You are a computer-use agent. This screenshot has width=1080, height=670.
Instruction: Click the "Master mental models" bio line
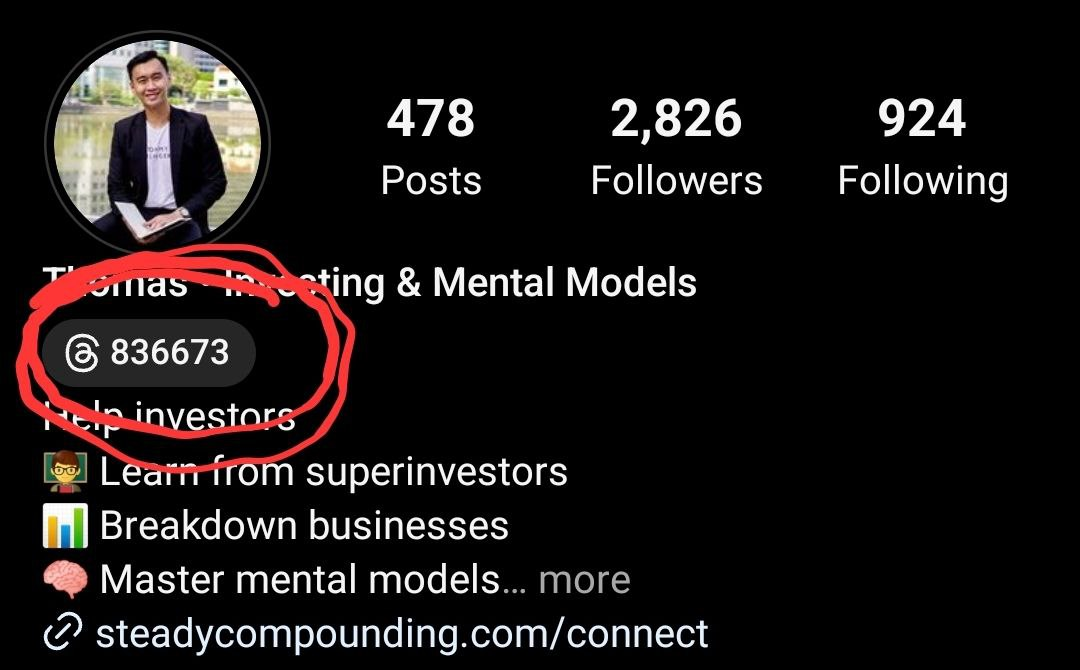coord(300,579)
